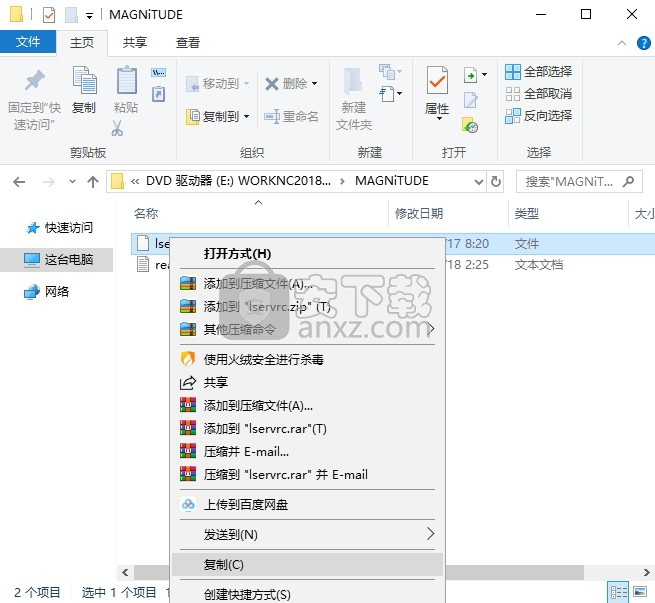Click the Edit file icon

[x=471, y=100]
